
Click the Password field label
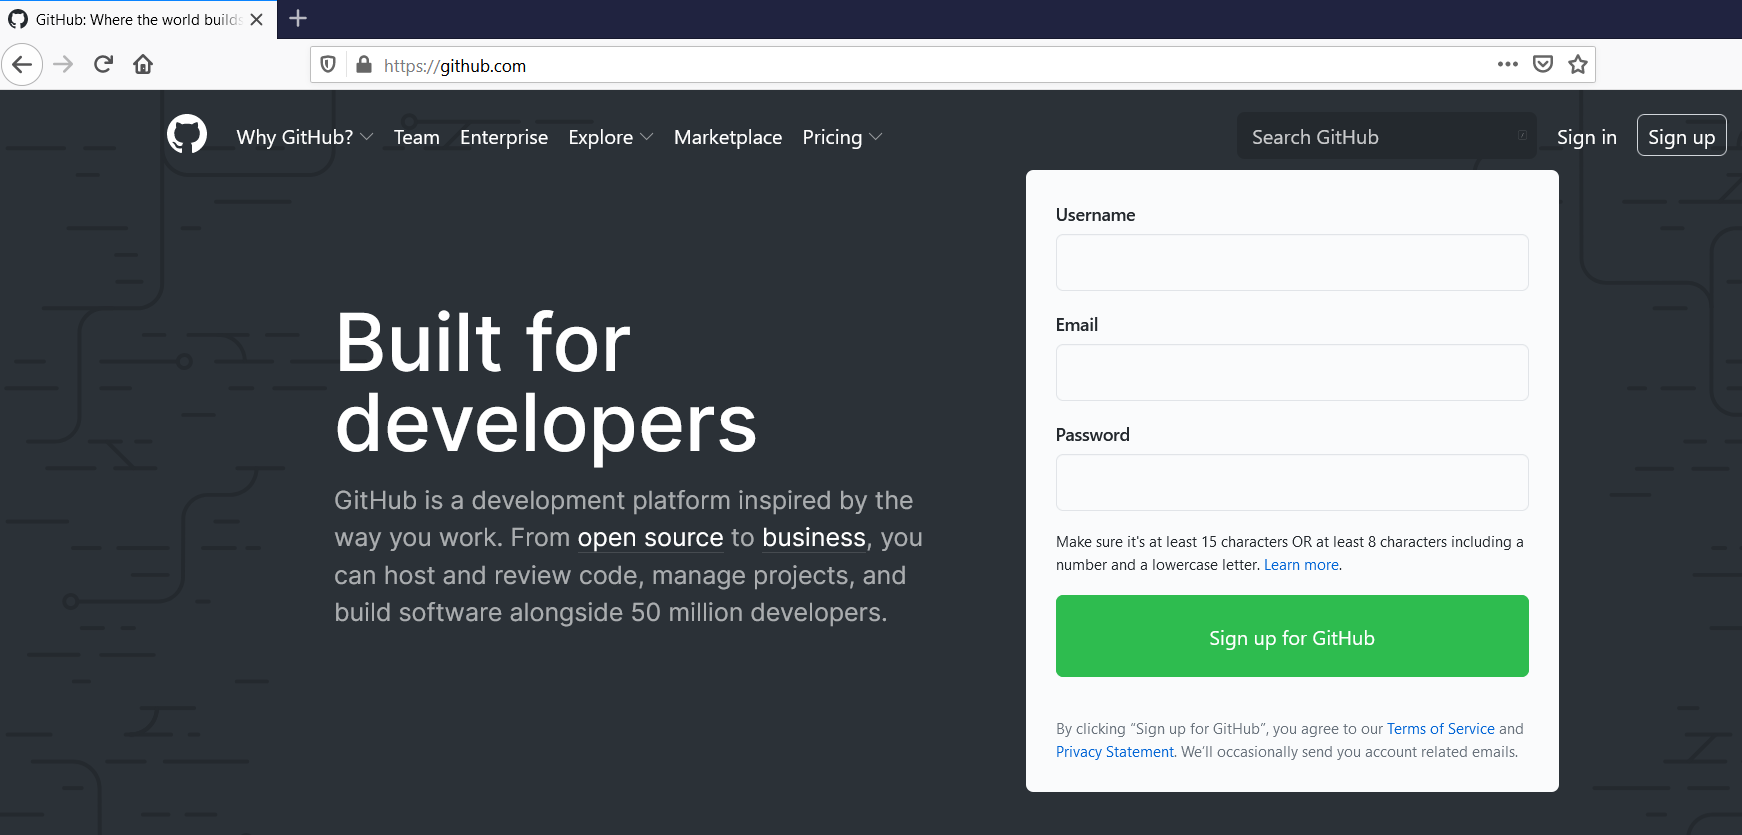pyautogui.click(x=1093, y=435)
